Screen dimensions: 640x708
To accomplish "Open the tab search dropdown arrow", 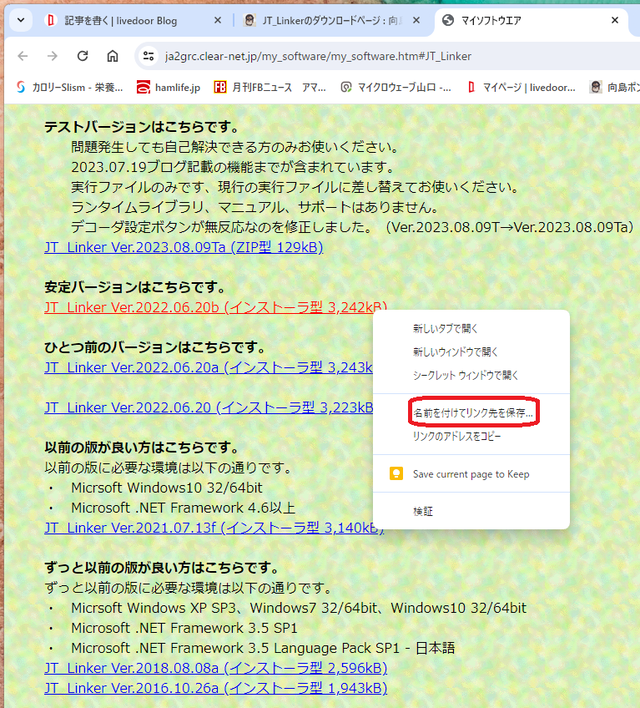I will click(x=21, y=20).
